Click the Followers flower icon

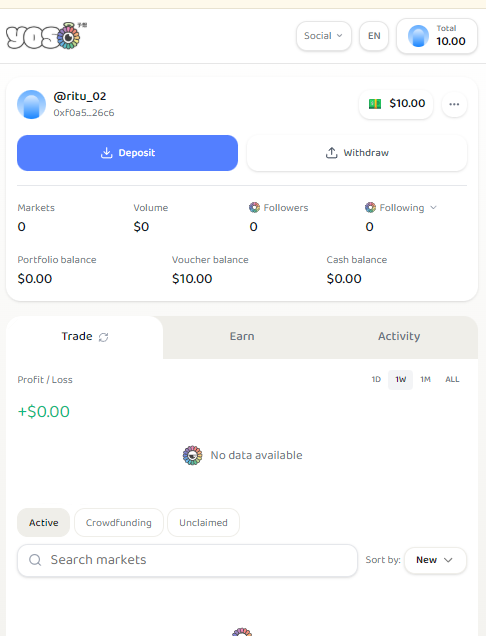[x=254, y=207]
